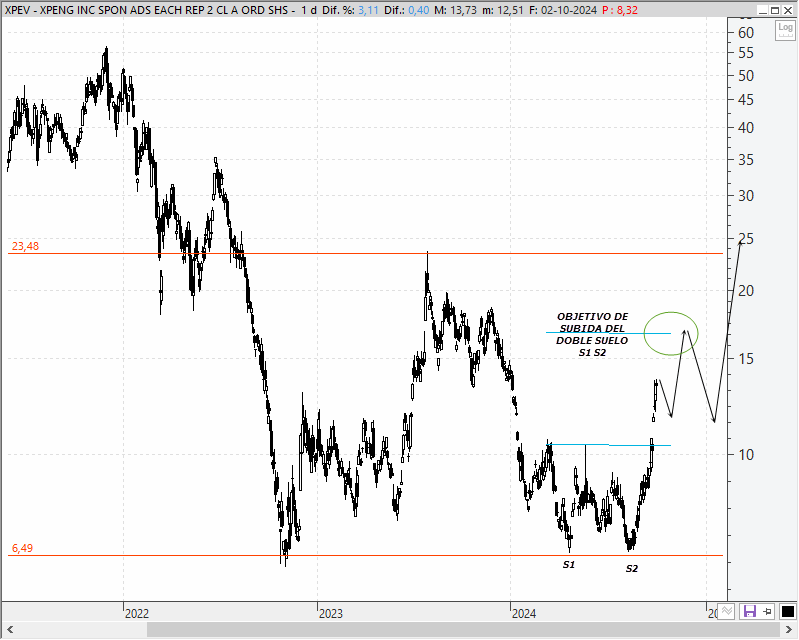Click the purple save floppy-disk icon
The height and width of the screenshot is (640, 799).
coord(750,611)
